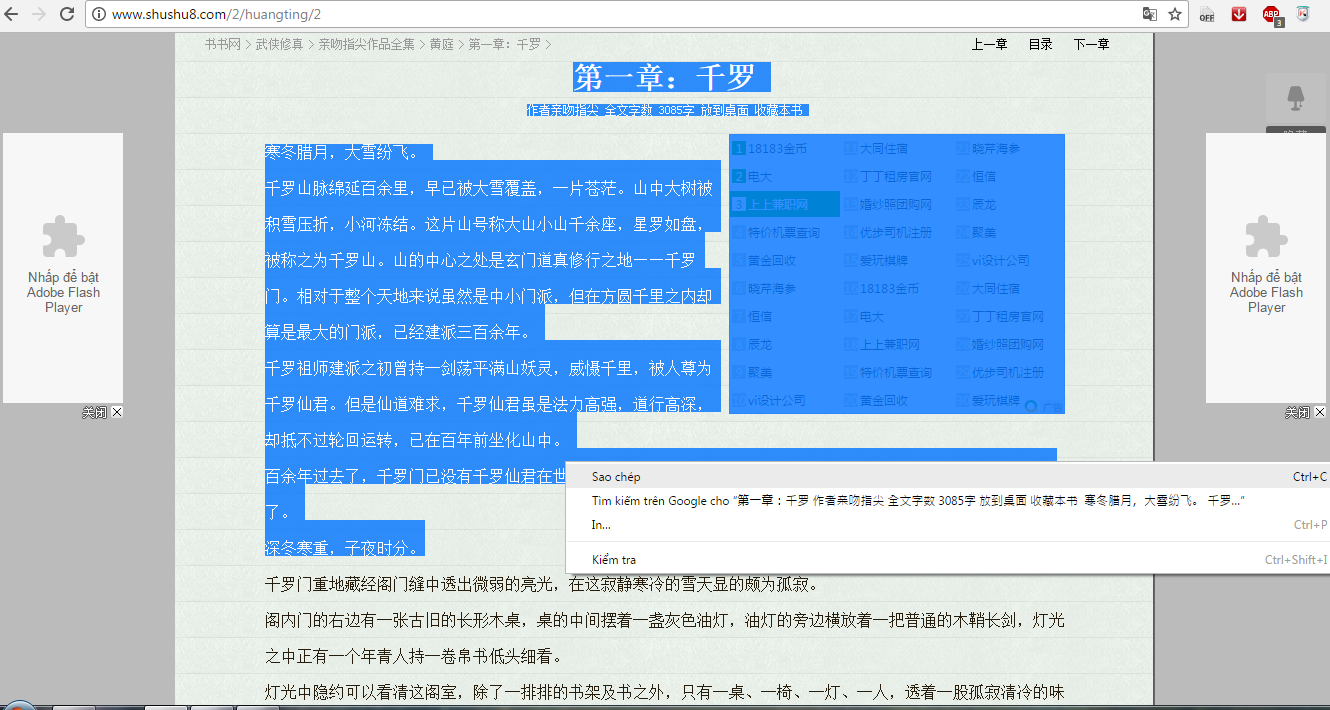The height and width of the screenshot is (710, 1330).
Task: Click the red download arrow extension icon
Action: click(1239, 15)
